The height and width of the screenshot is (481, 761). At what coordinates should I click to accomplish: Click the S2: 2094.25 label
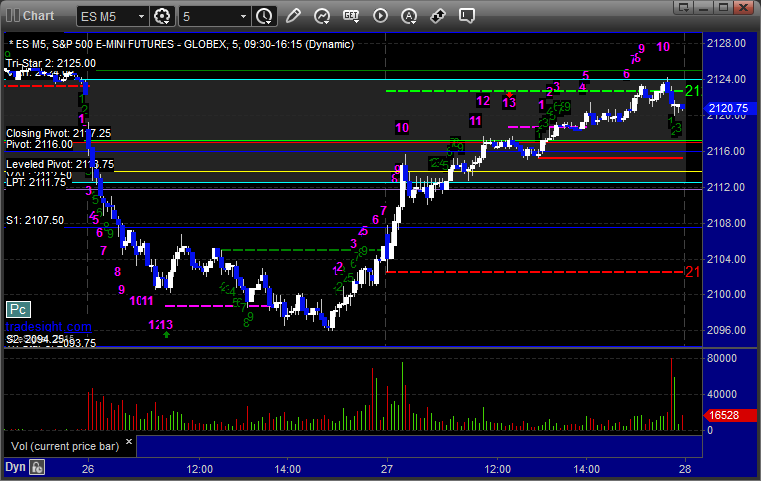(x=35, y=339)
